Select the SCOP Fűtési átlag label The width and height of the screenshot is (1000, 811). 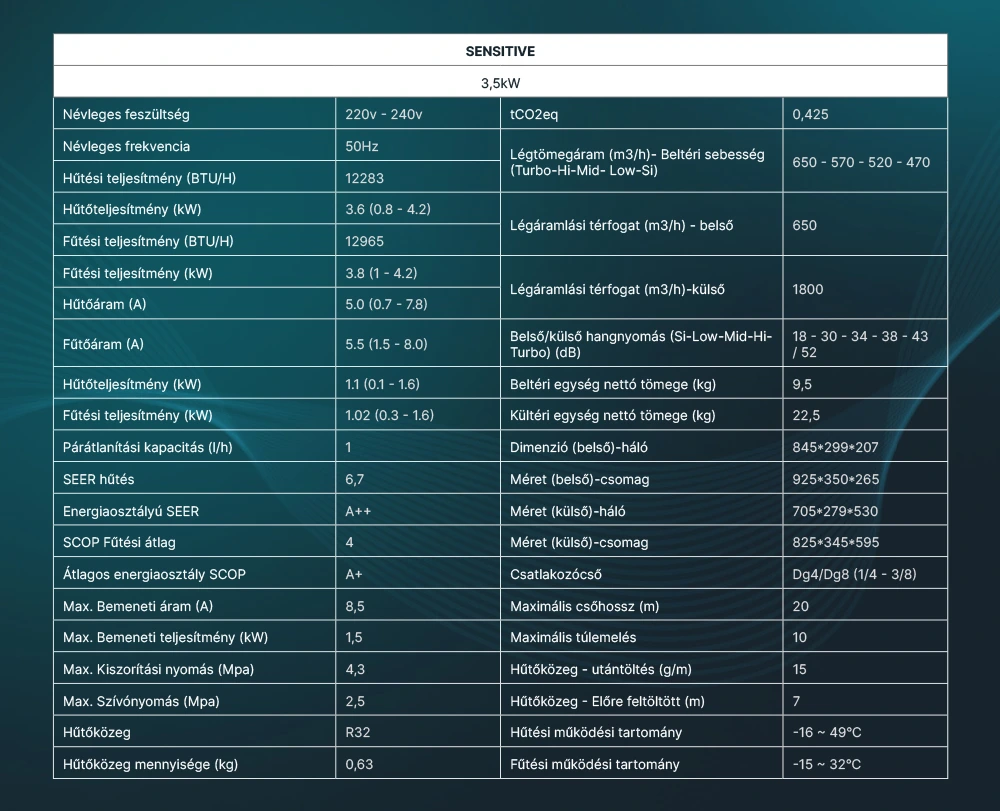pos(119,542)
